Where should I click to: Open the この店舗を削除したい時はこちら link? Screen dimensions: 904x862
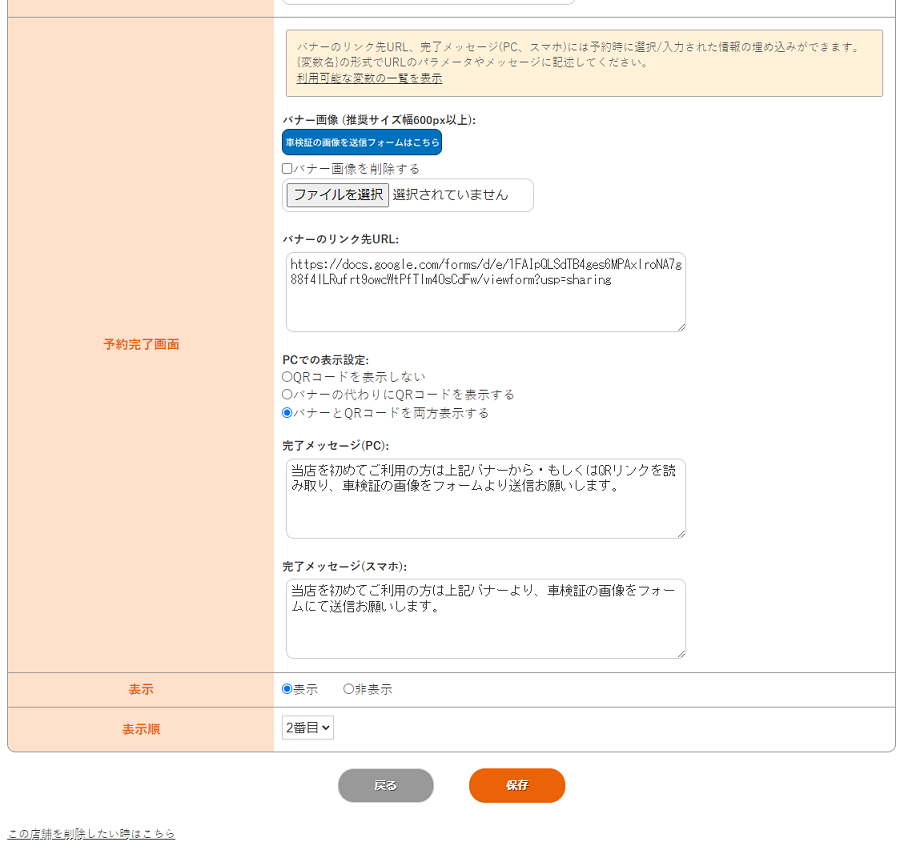(91, 833)
